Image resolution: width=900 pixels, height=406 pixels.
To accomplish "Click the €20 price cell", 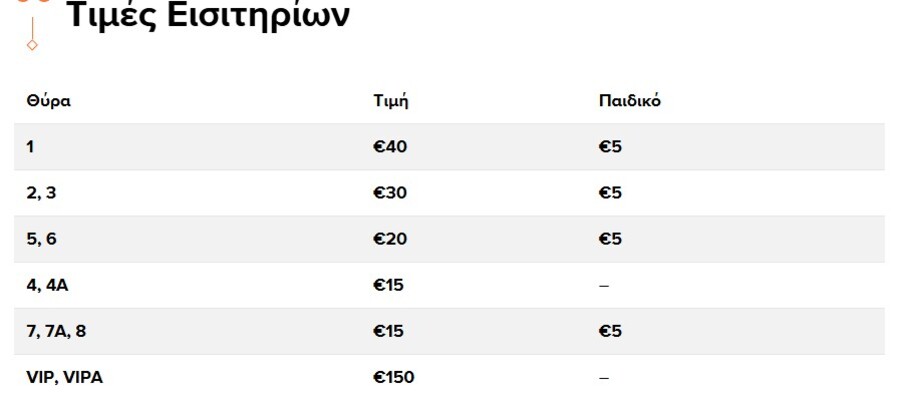I will 390,239.
